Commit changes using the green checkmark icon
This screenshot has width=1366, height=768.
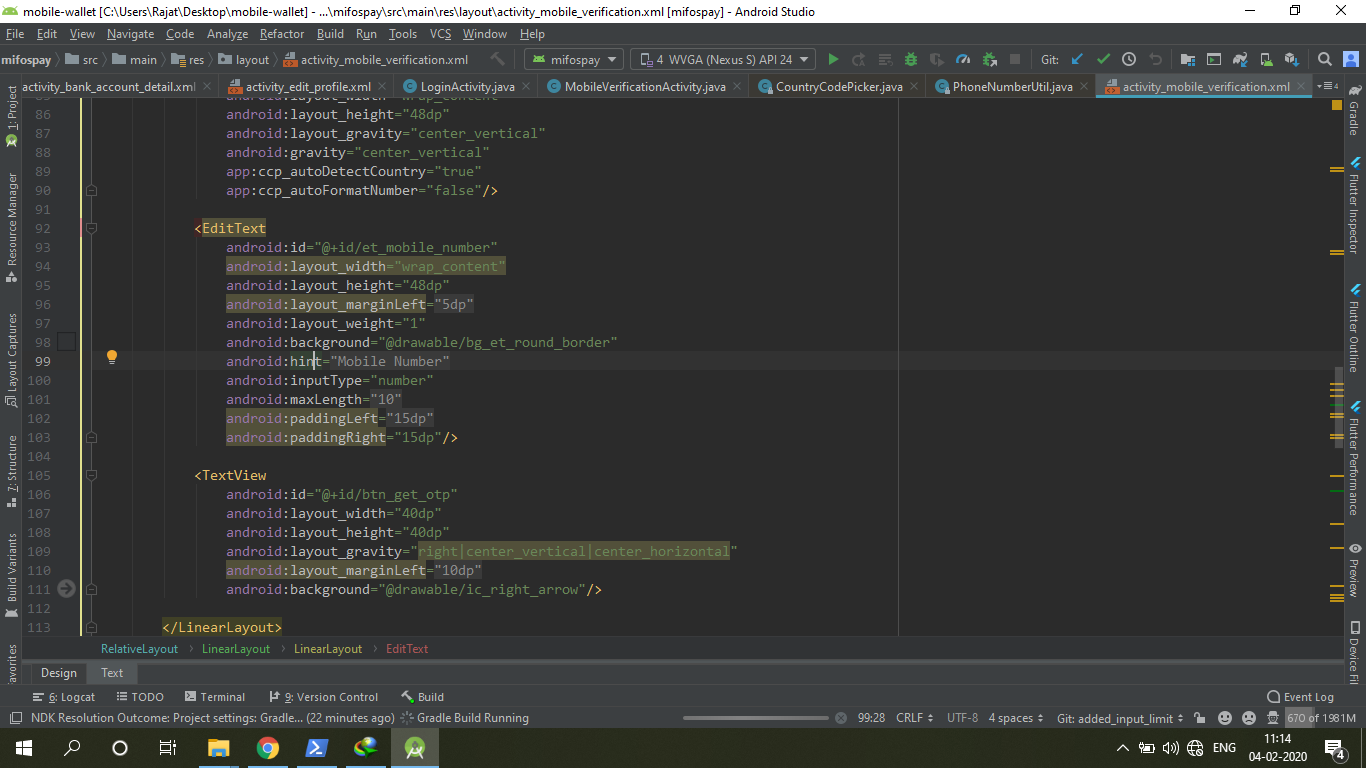pos(1102,59)
